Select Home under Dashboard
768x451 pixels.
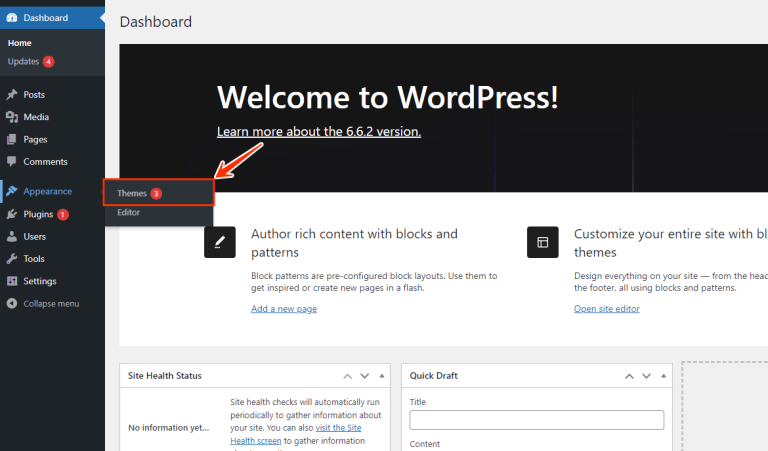click(x=20, y=43)
